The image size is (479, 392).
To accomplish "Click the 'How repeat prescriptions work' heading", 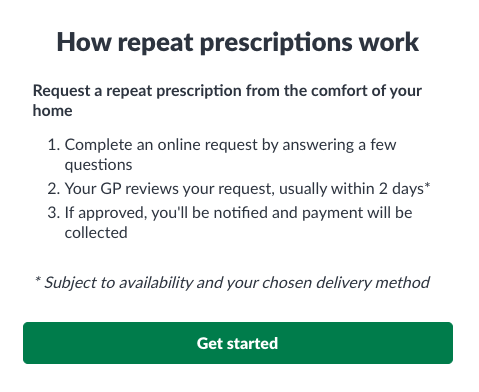I will coord(238,43).
